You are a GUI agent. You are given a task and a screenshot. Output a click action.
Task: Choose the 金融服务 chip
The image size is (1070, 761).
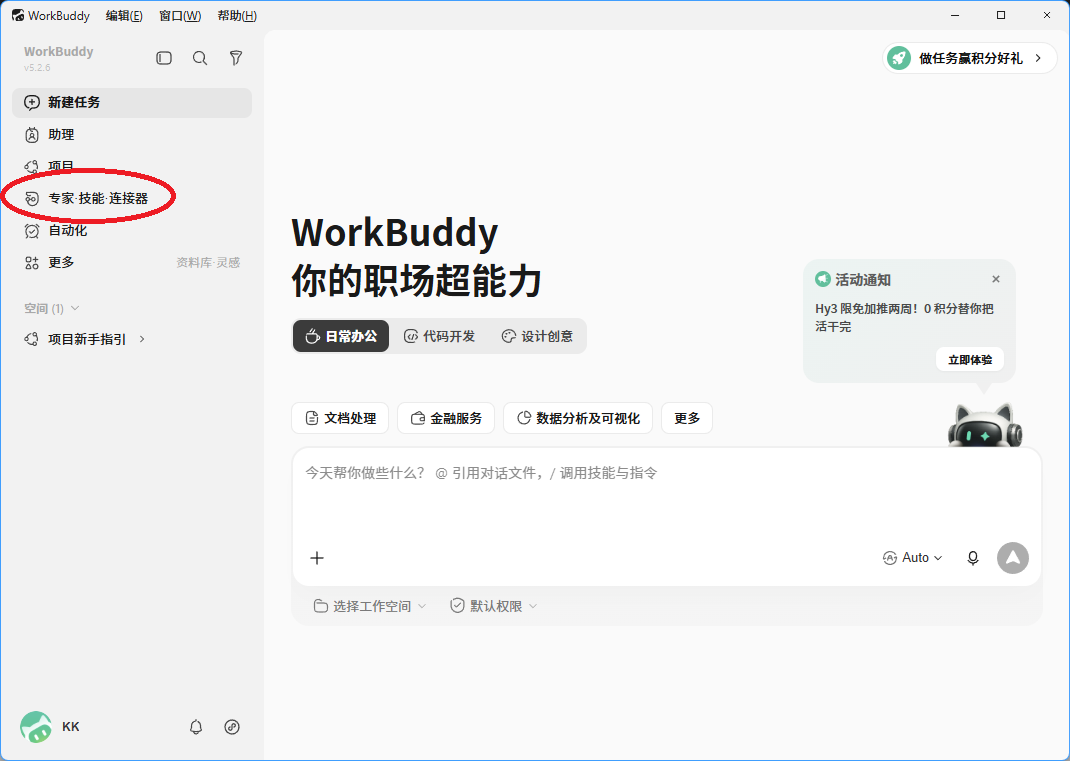tap(446, 418)
